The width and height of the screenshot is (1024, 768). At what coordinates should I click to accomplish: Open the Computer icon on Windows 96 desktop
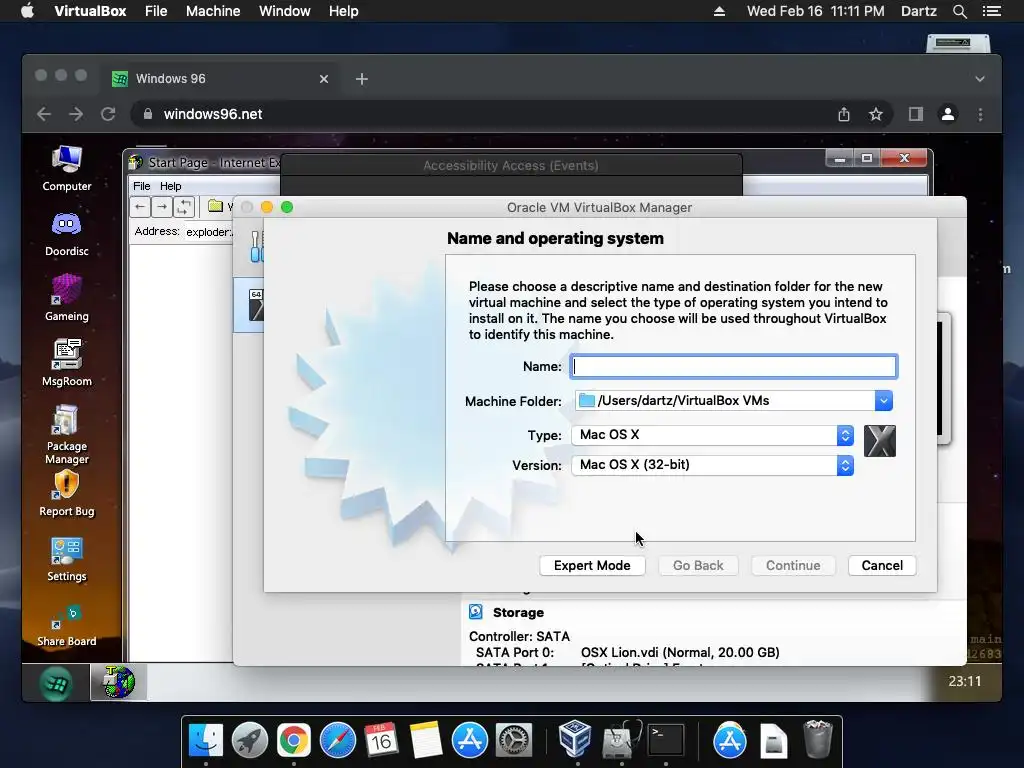(67, 168)
